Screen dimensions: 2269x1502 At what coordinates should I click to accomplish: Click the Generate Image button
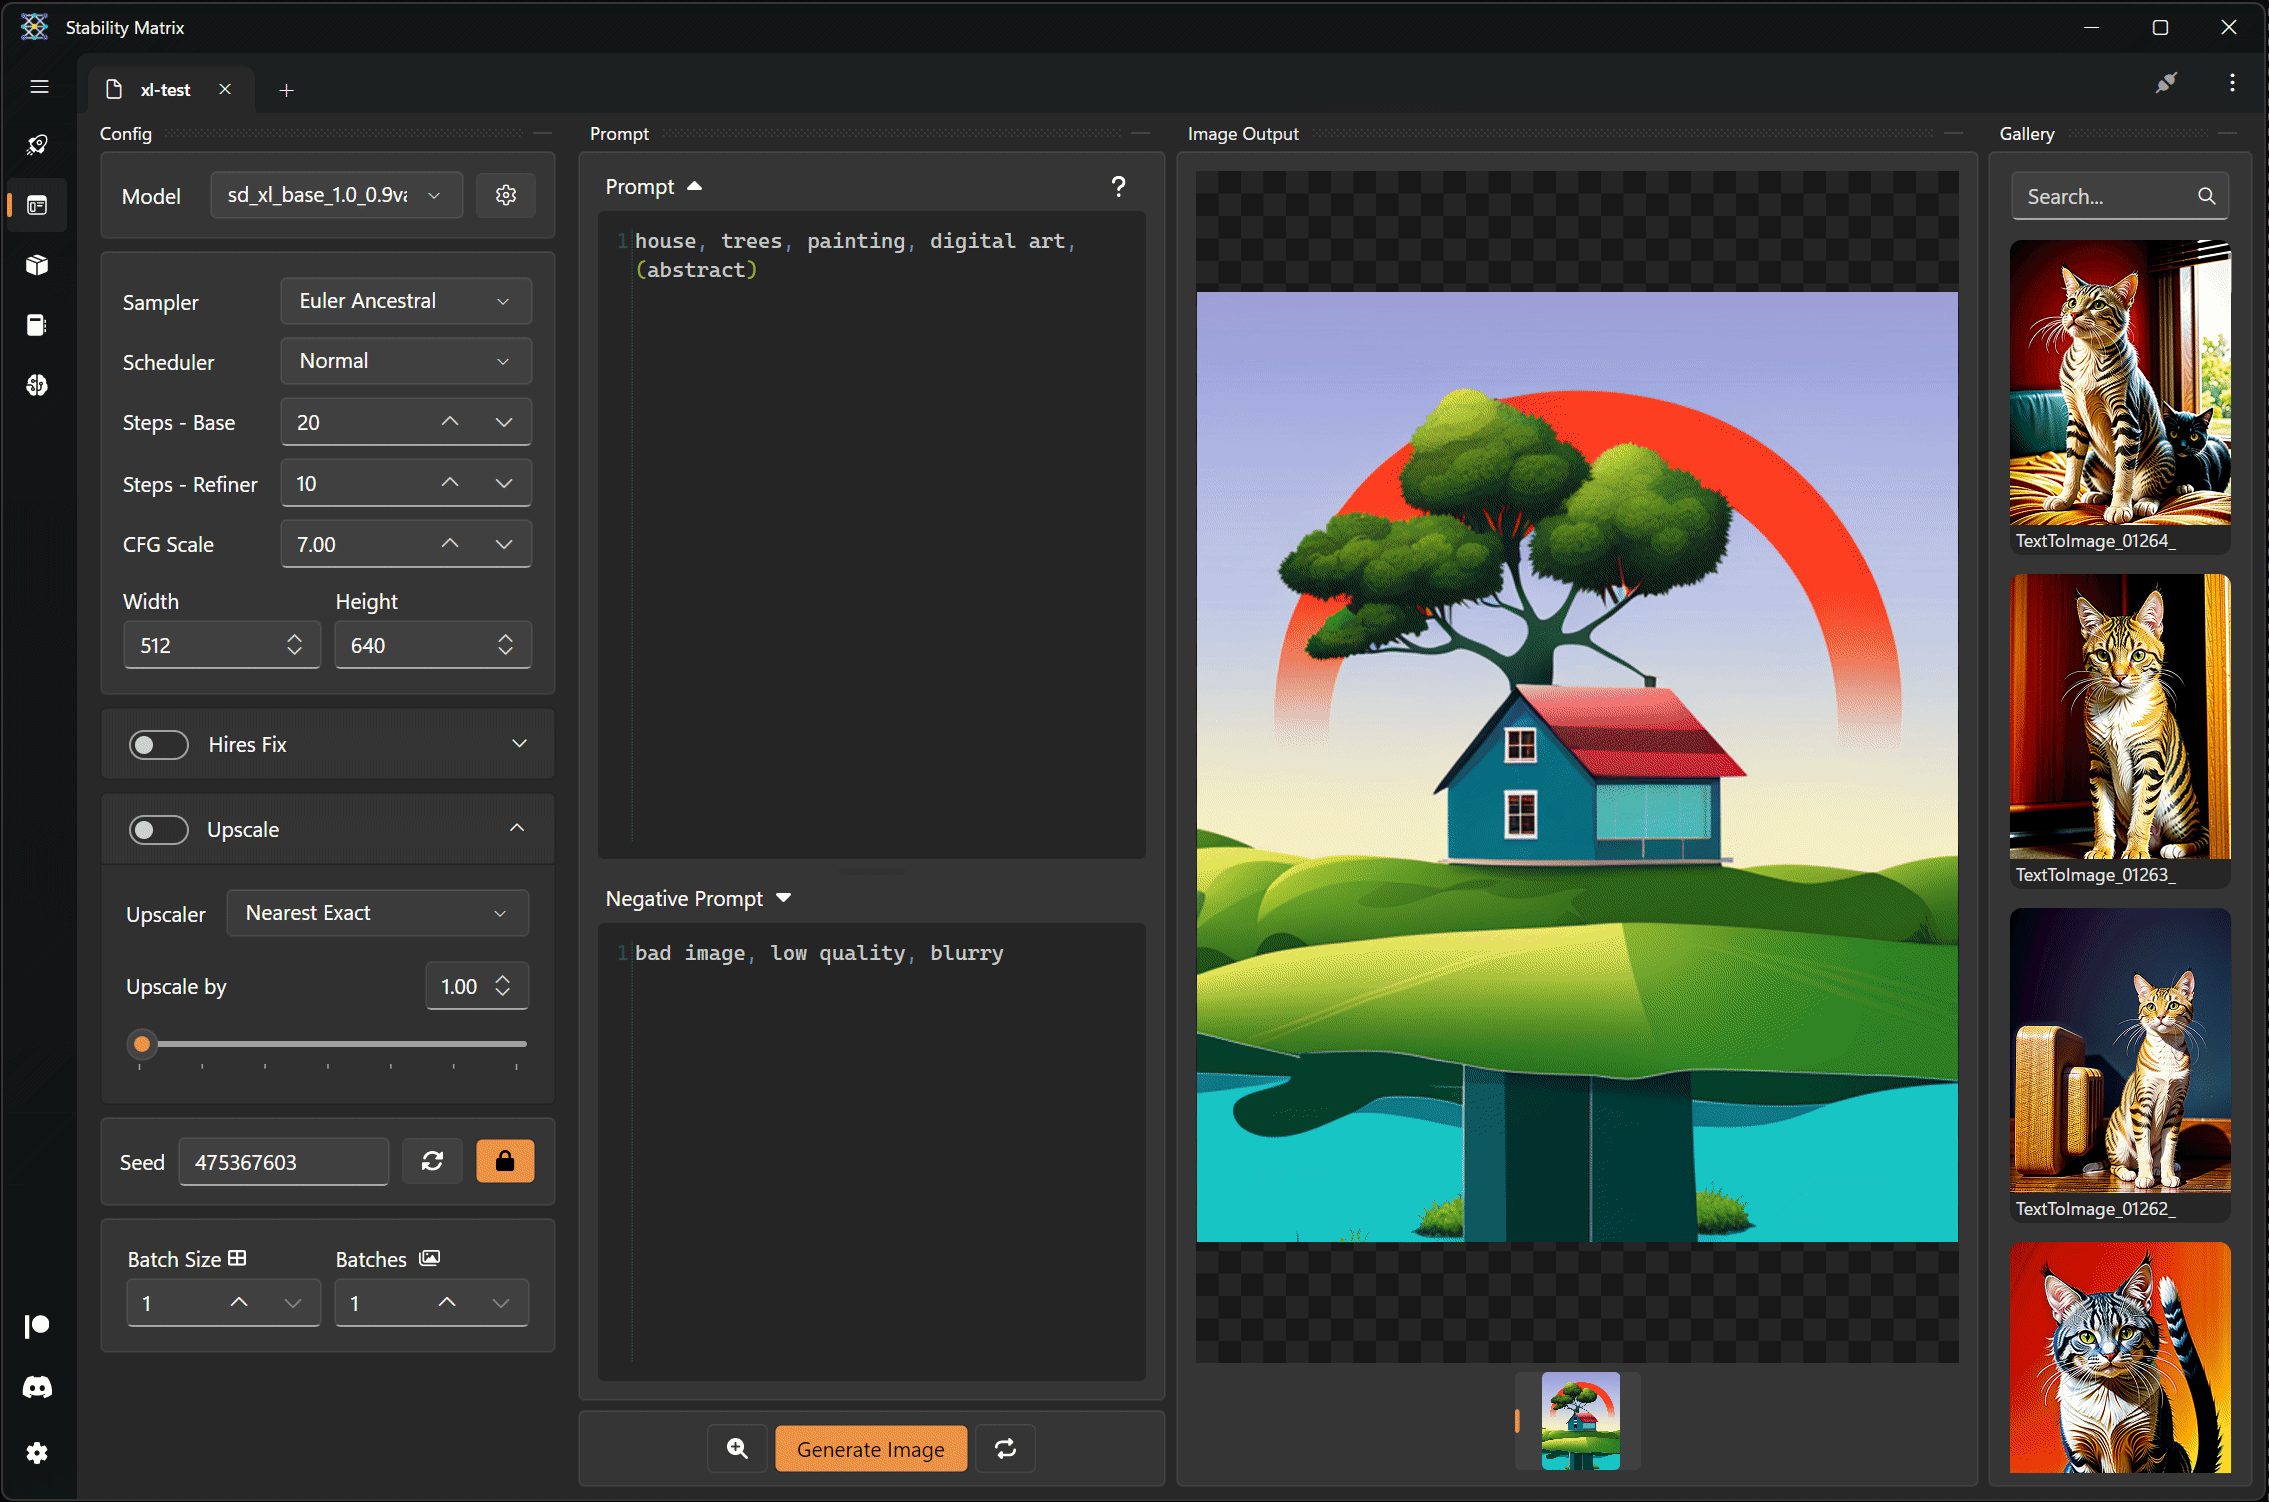coord(870,1448)
